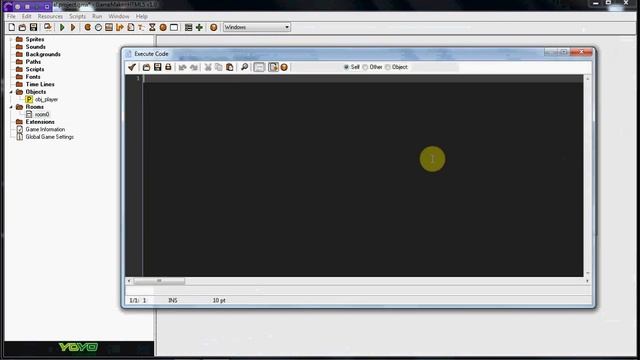Select the Object radio option
Image resolution: width=640 pixels, height=360 pixels.
click(396, 67)
